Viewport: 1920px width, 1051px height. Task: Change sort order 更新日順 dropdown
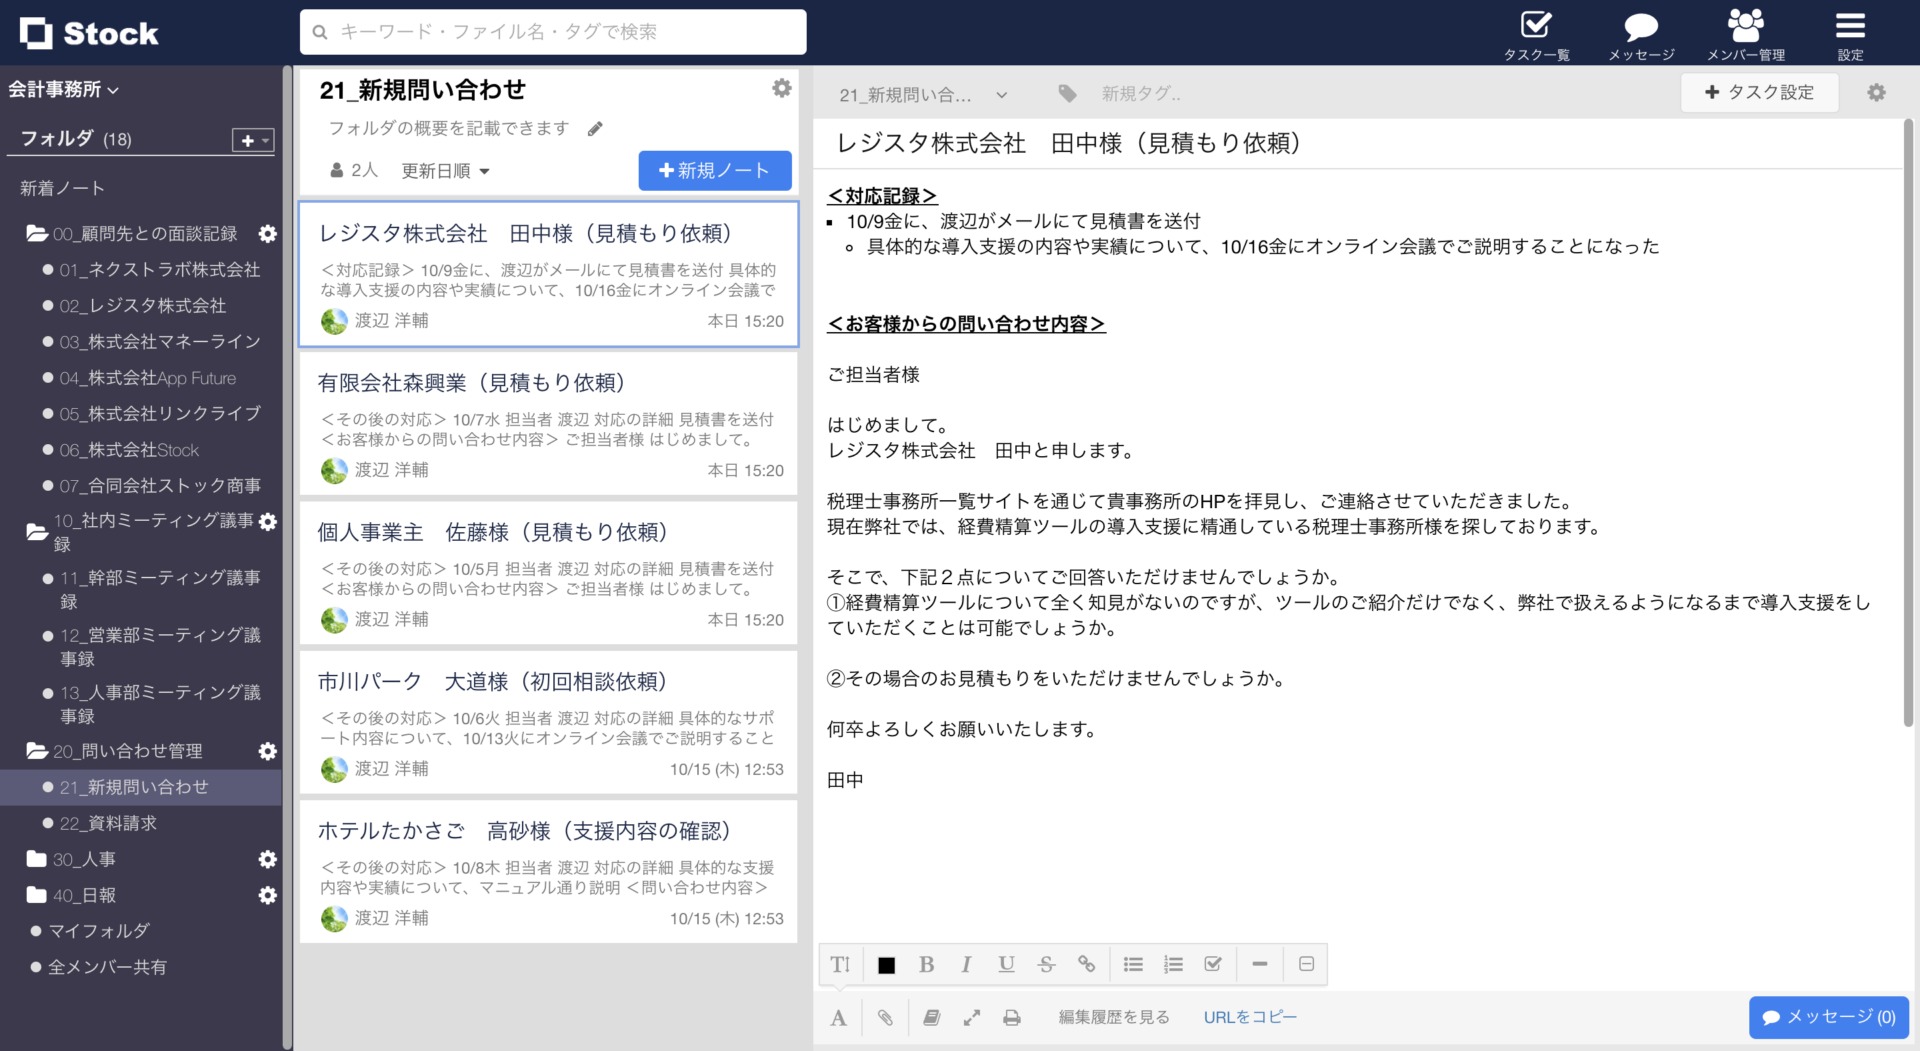point(446,171)
